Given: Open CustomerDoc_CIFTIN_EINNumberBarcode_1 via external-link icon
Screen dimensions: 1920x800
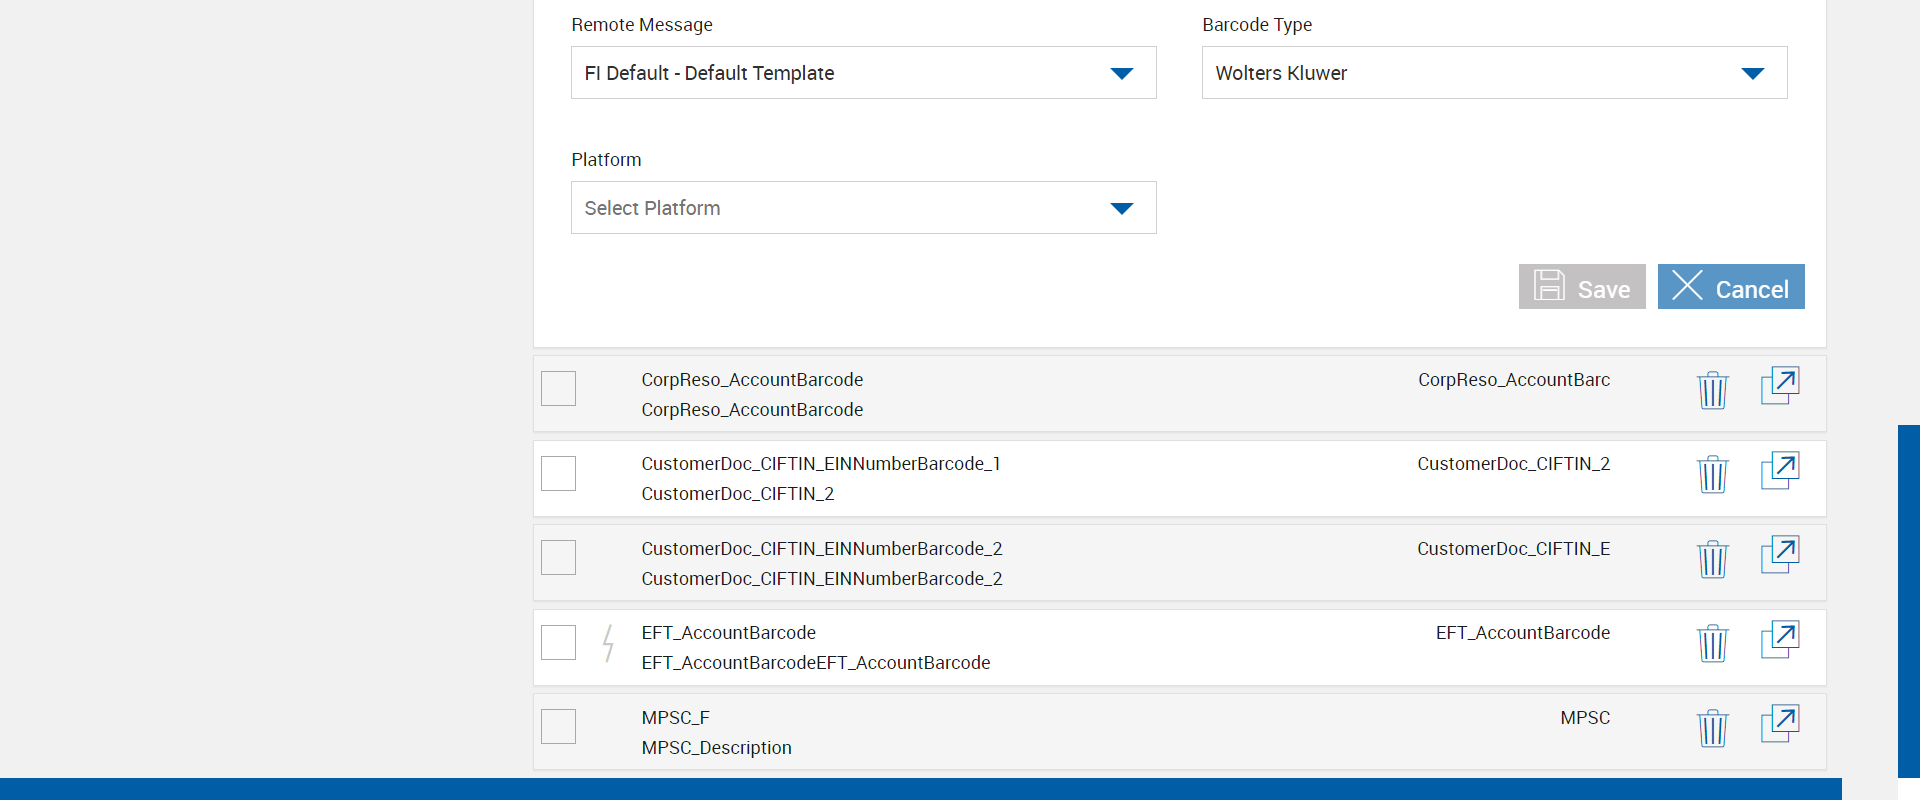Looking at the screenshot, I should point(1779,471).
